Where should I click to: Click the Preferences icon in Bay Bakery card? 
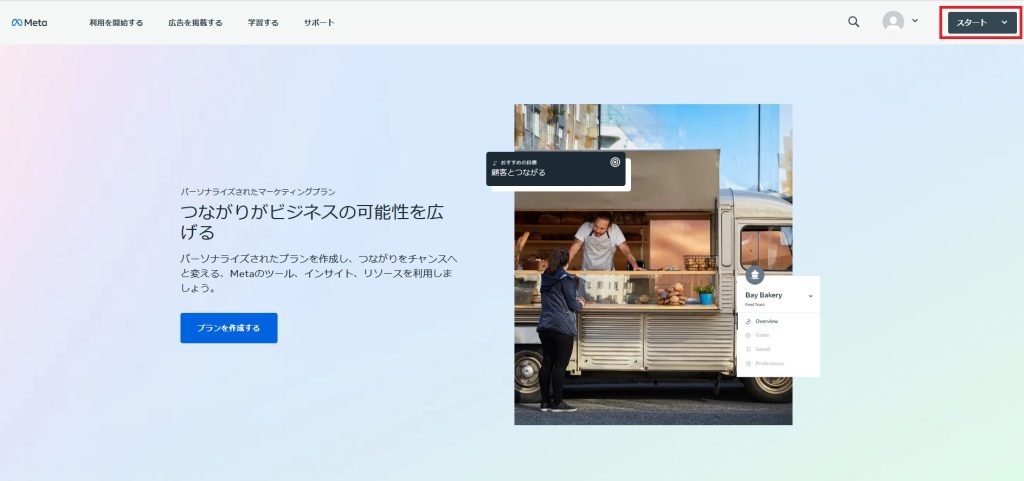749,363
